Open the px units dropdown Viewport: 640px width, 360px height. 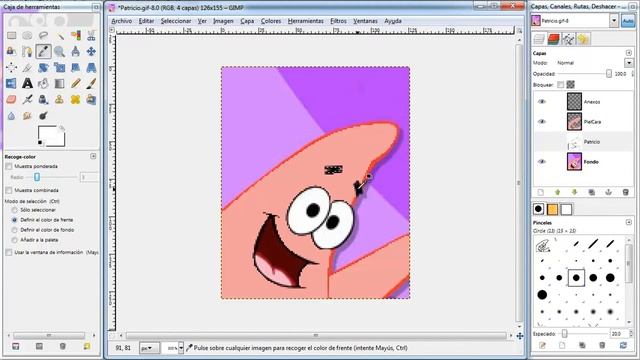click(149, 348)
